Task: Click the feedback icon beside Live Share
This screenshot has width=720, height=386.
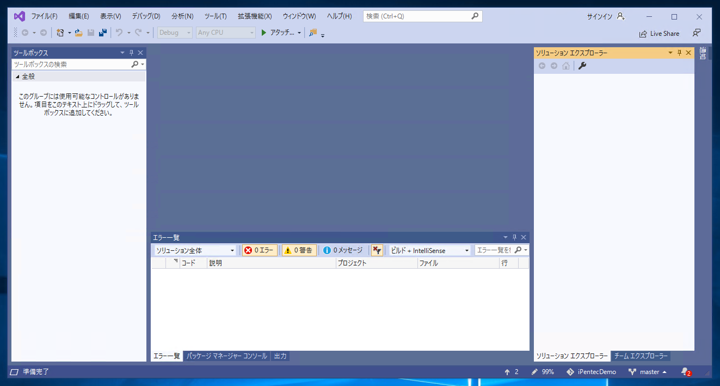Action: (697, 33)
